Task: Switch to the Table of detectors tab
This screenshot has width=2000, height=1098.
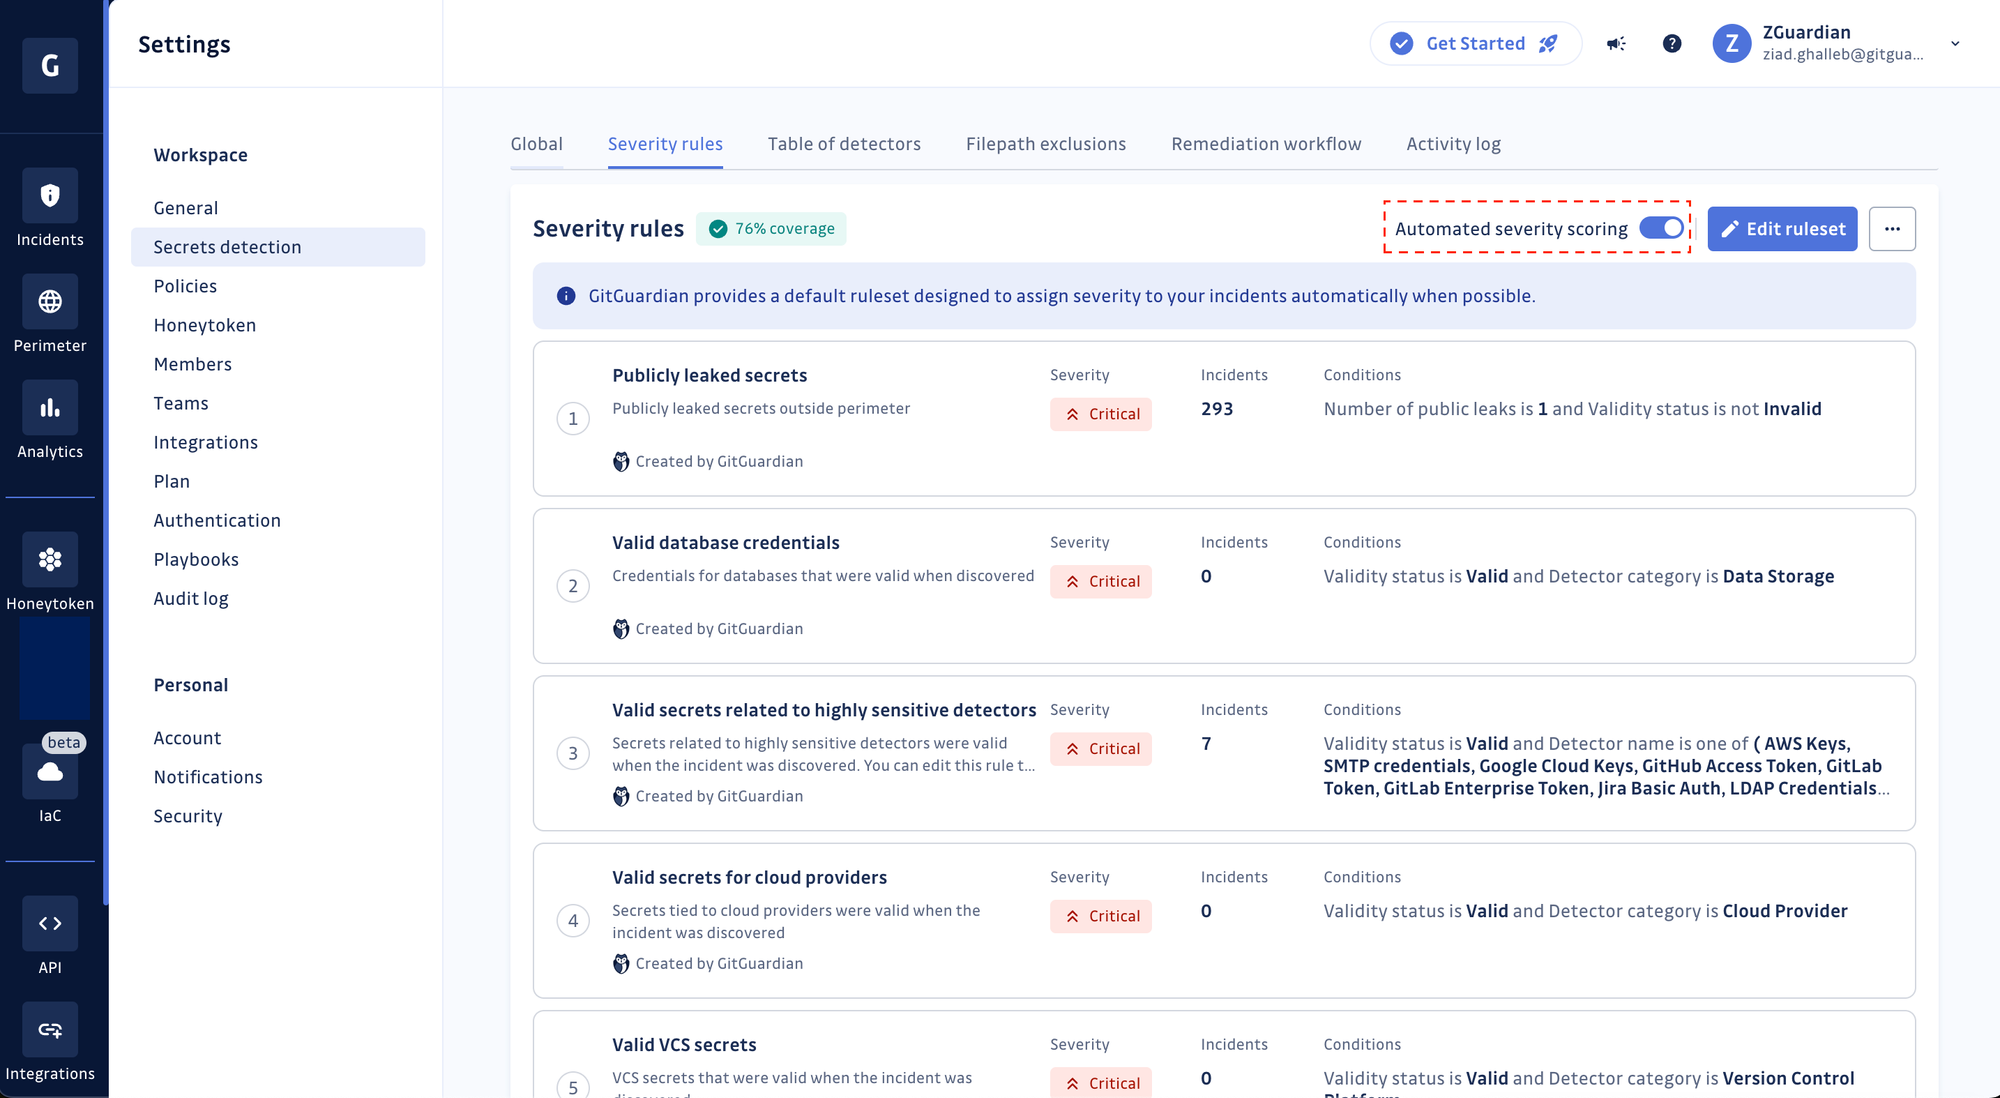Action: (x=843, y=143)
